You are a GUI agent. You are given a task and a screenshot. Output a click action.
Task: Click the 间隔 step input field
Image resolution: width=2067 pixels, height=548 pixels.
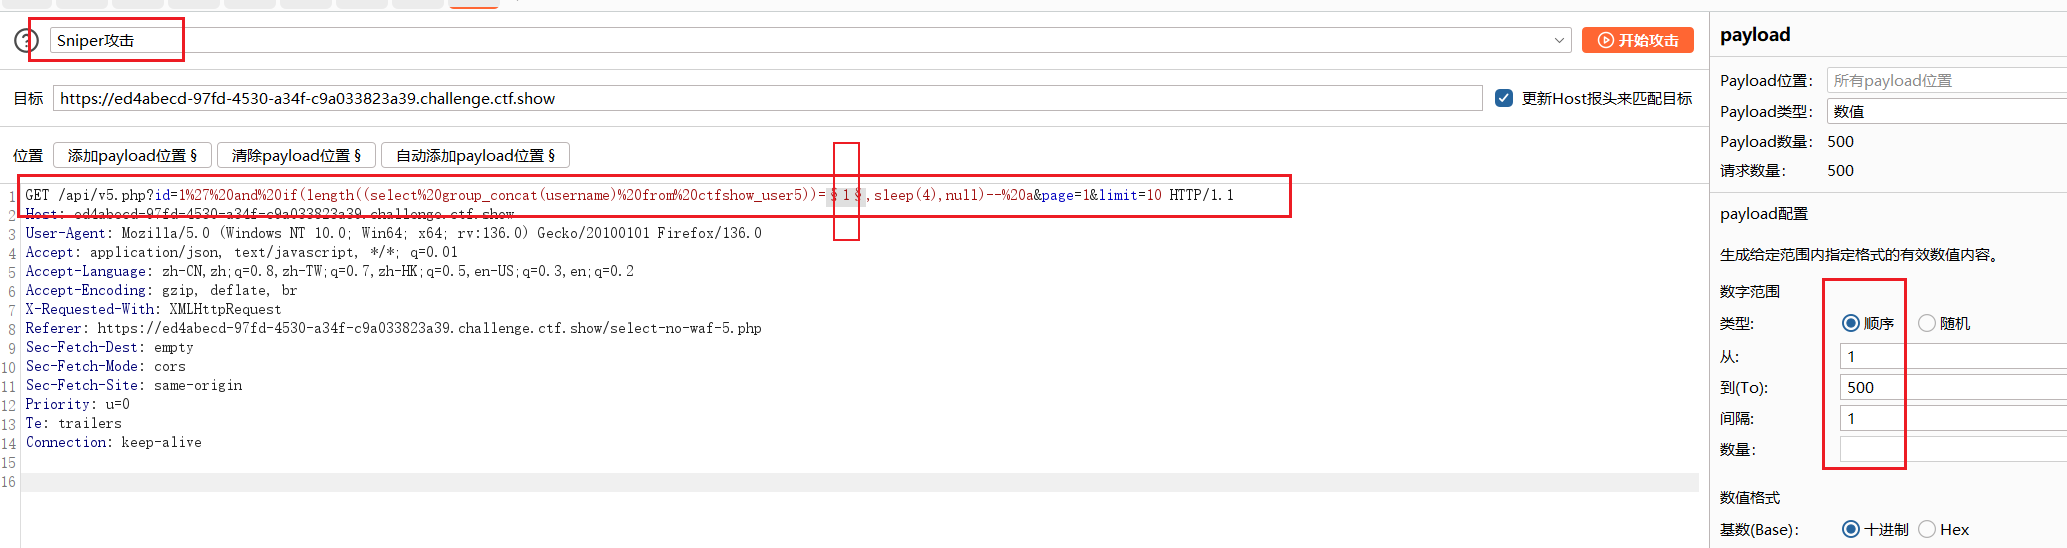(1953, 418)
